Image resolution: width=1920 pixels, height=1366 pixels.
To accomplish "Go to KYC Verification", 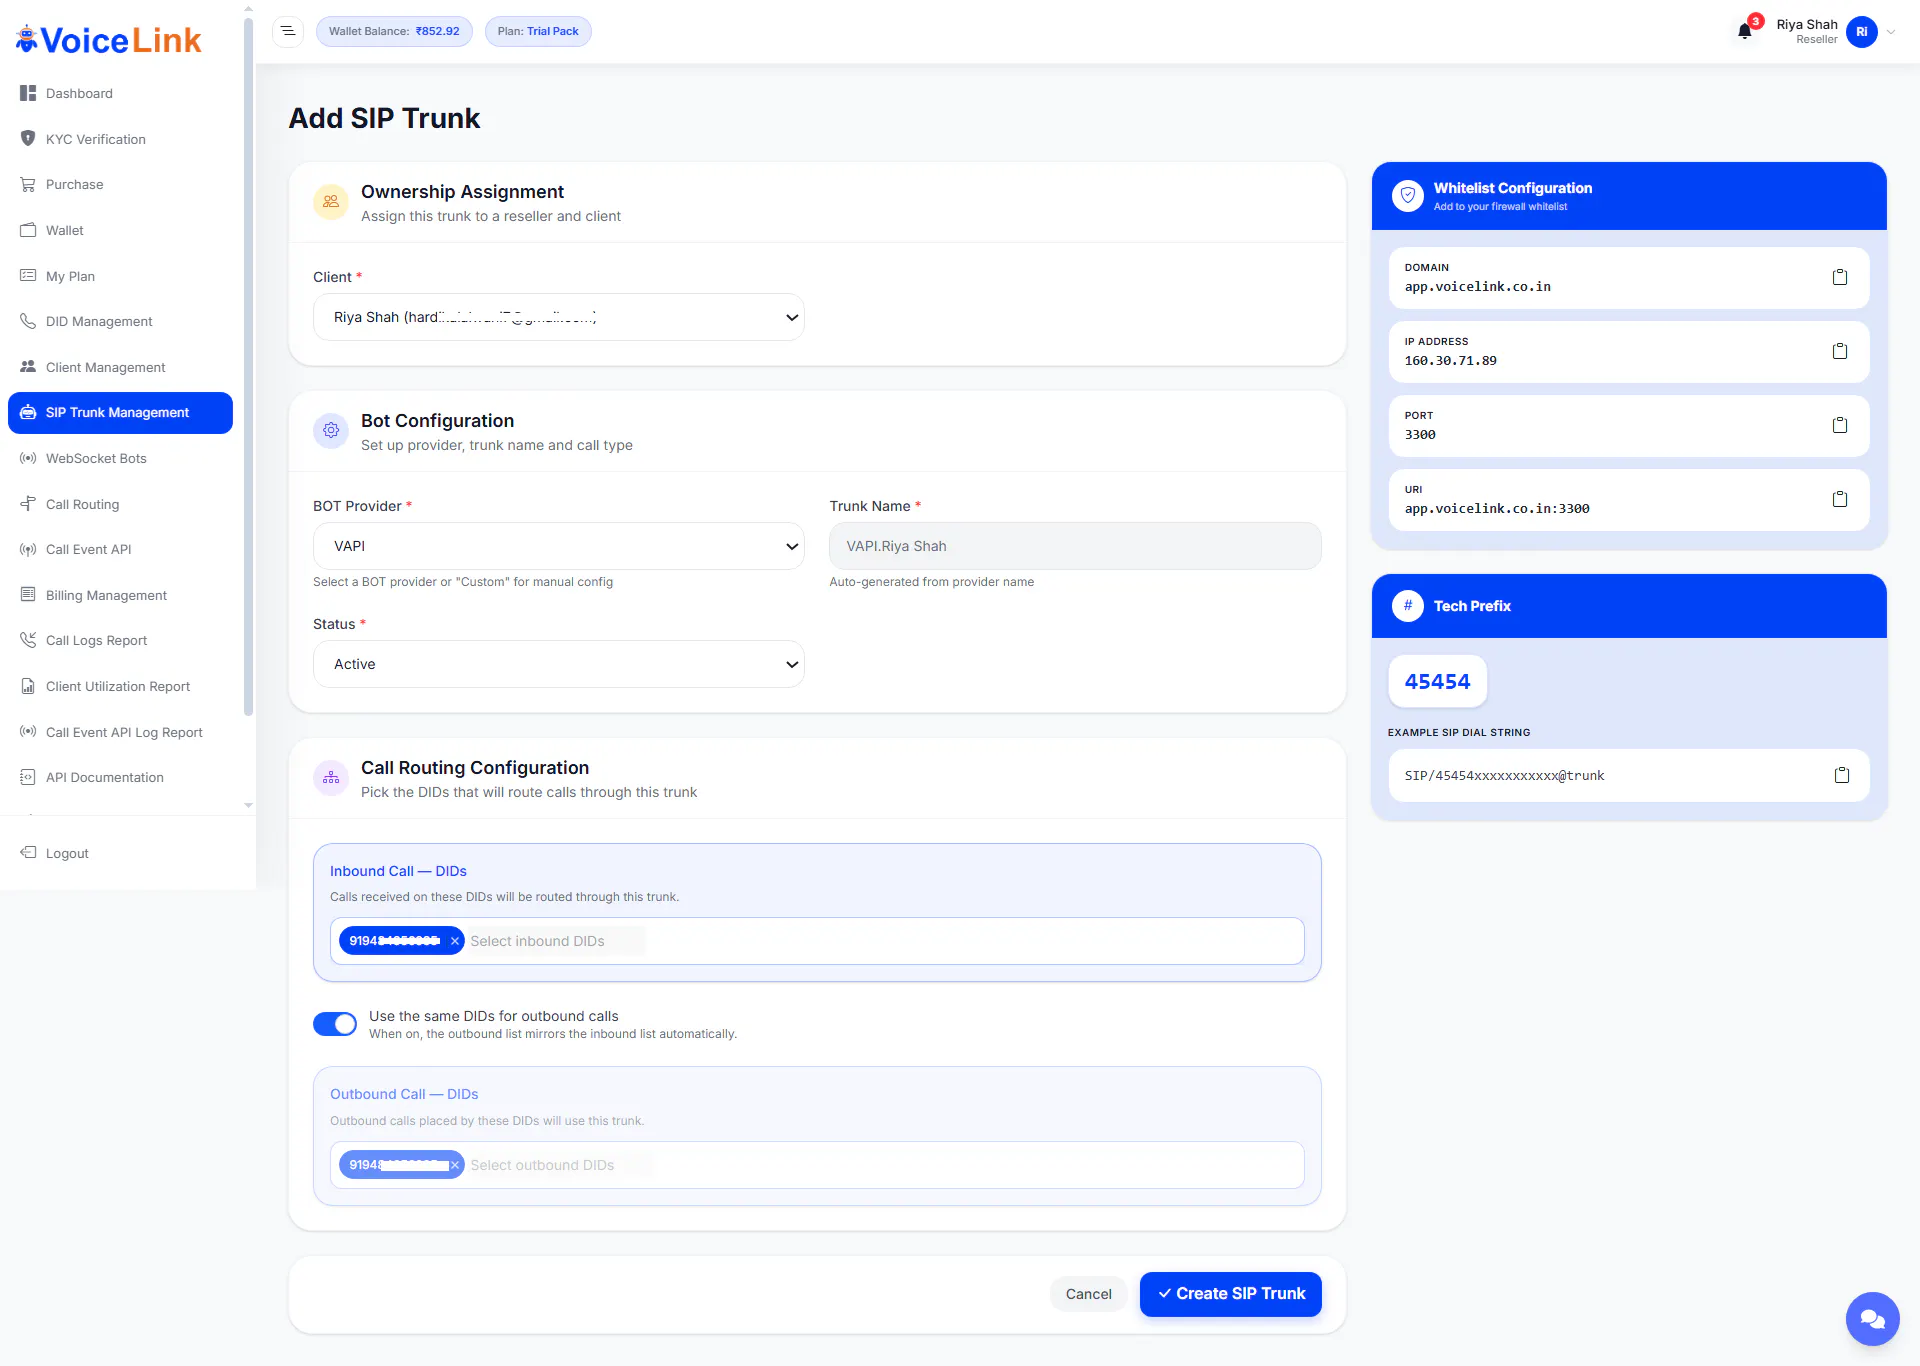I will 120,139.
